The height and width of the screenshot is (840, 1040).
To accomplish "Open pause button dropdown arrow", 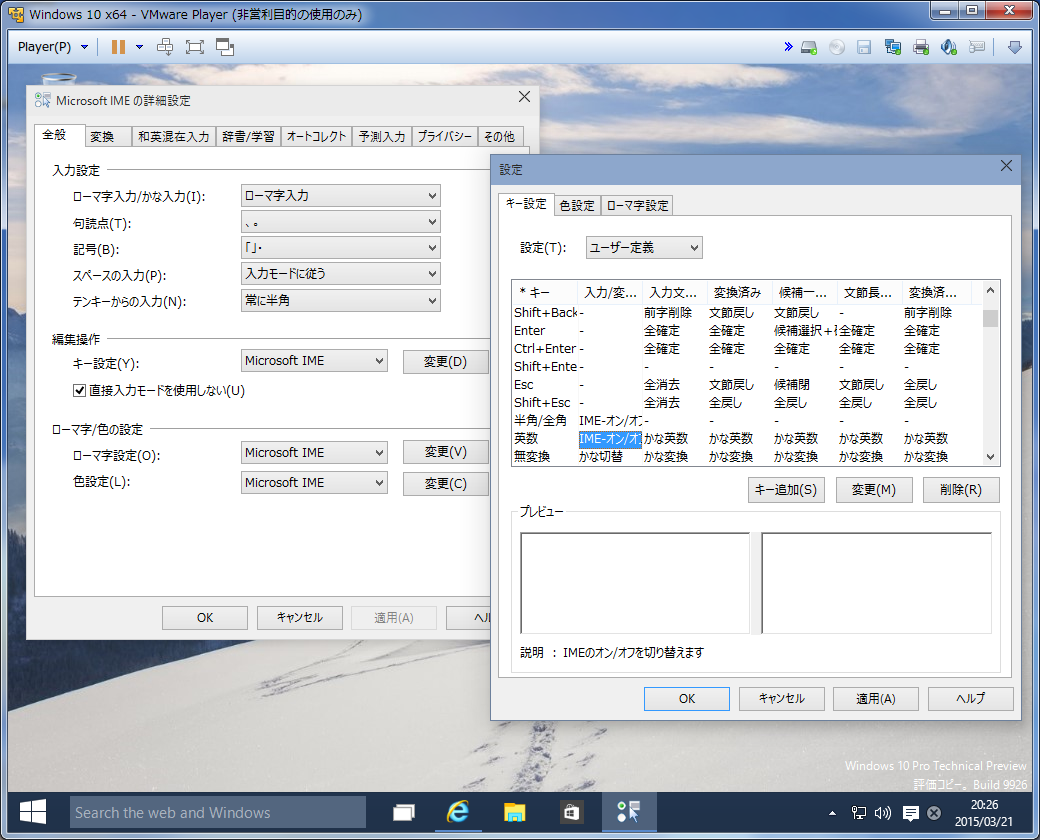I will (139, 47).
